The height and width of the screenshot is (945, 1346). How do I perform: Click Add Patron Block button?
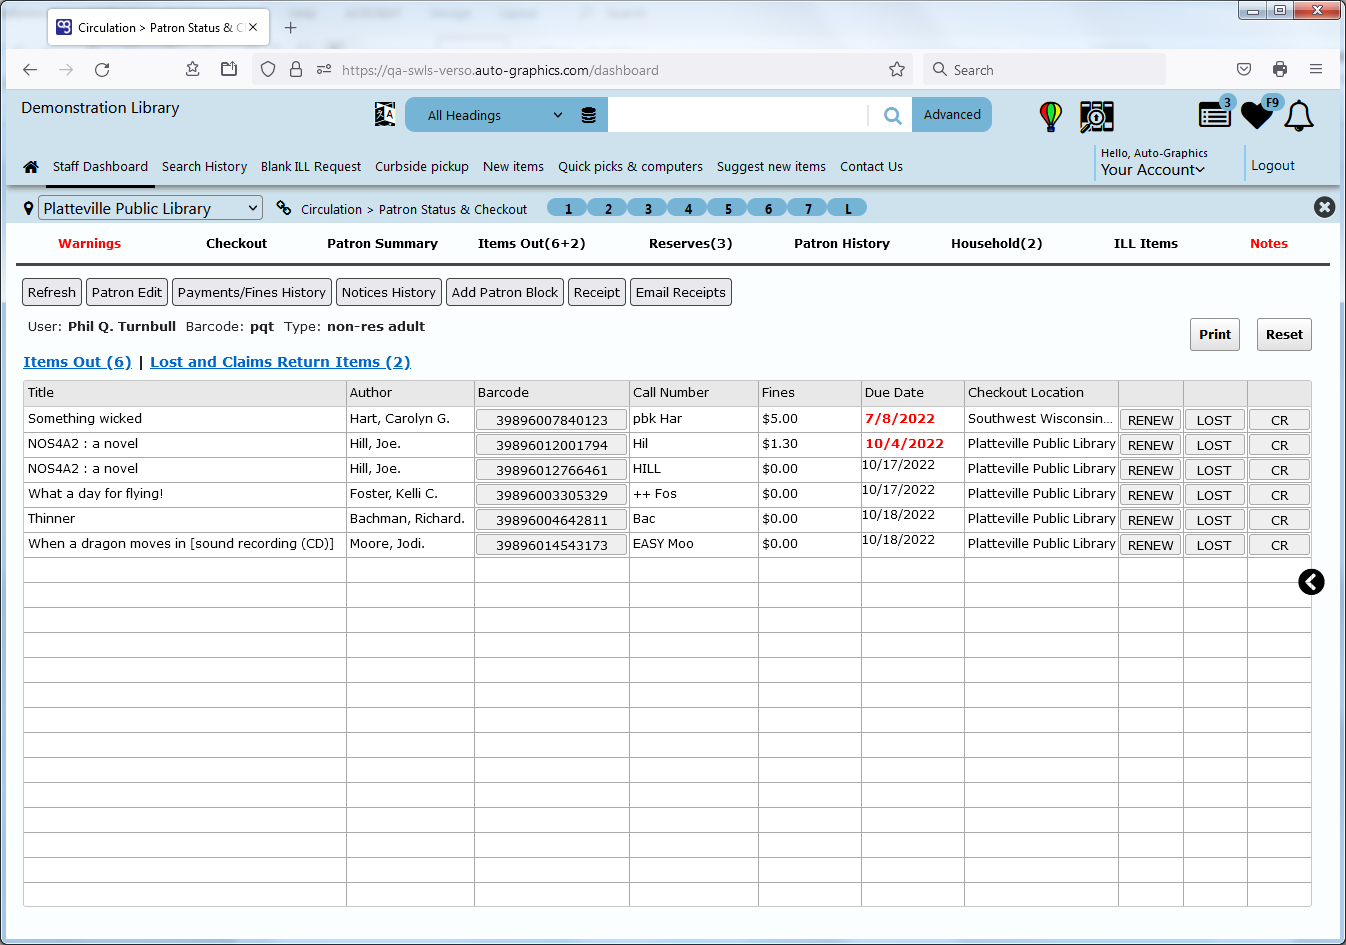(505, 292)
